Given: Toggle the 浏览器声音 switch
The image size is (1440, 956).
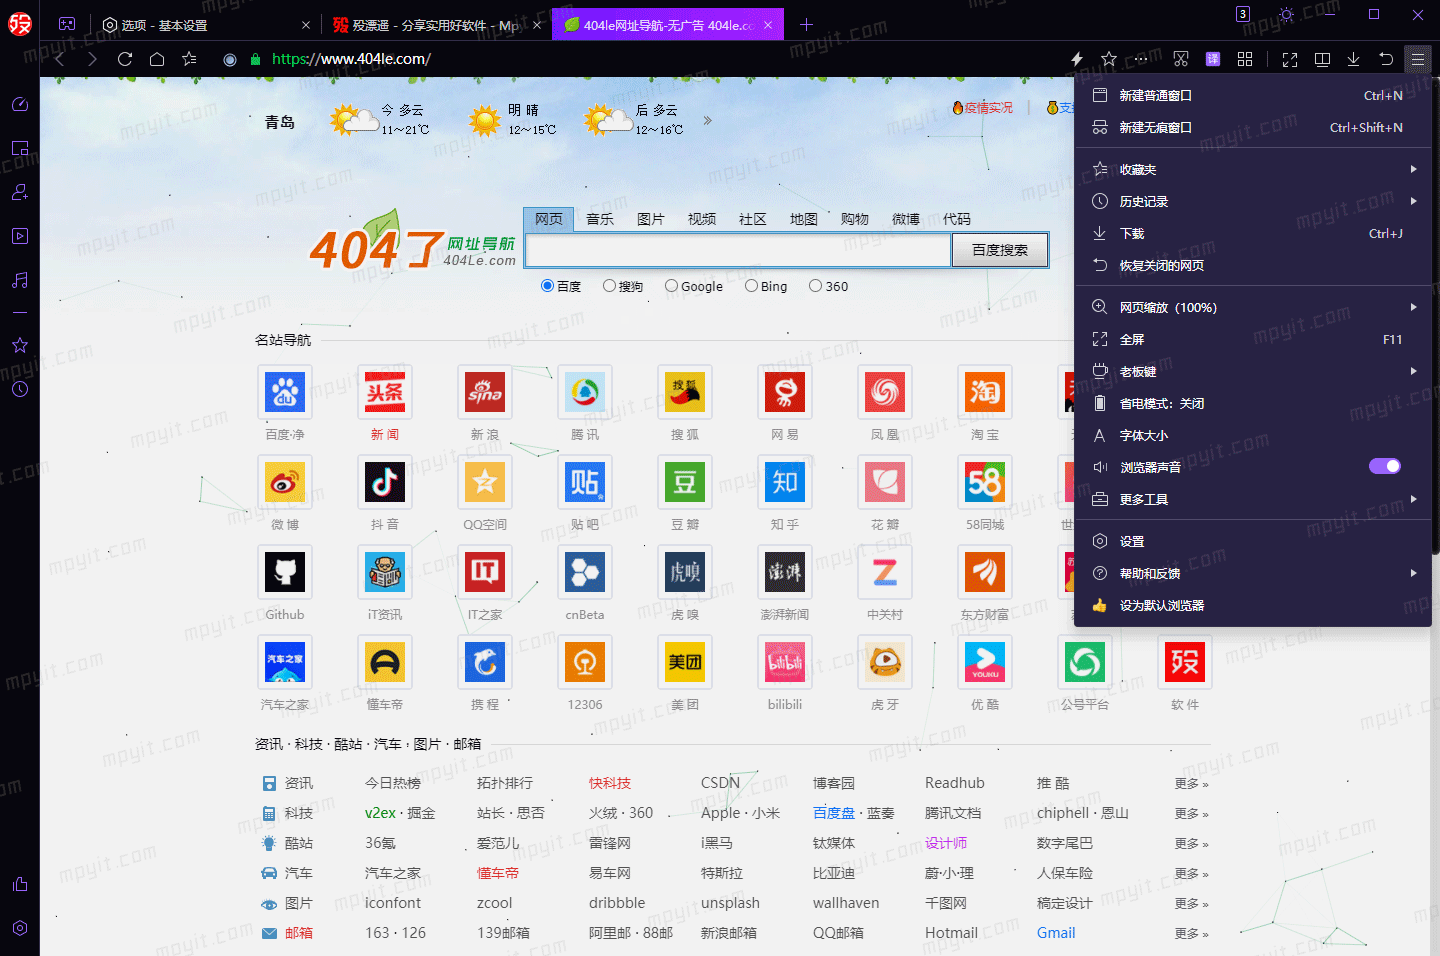Looking at the screenshot, I should [x=1385, y=466].
